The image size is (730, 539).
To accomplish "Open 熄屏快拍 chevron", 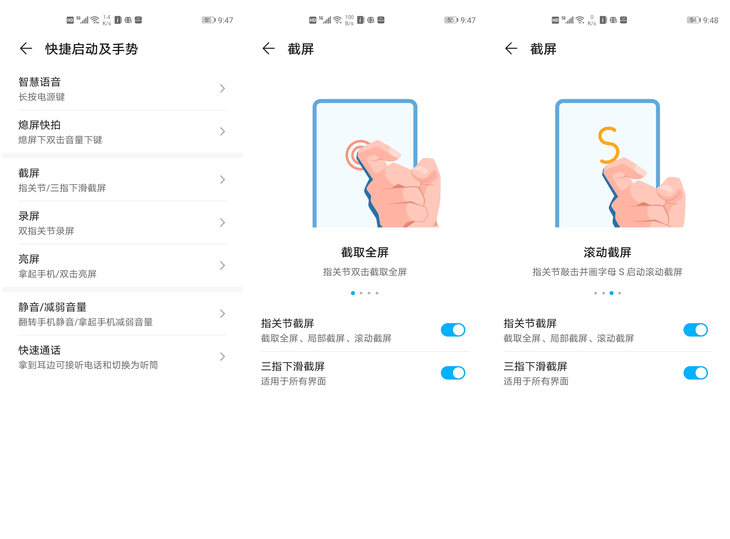I will pos(223,132).
